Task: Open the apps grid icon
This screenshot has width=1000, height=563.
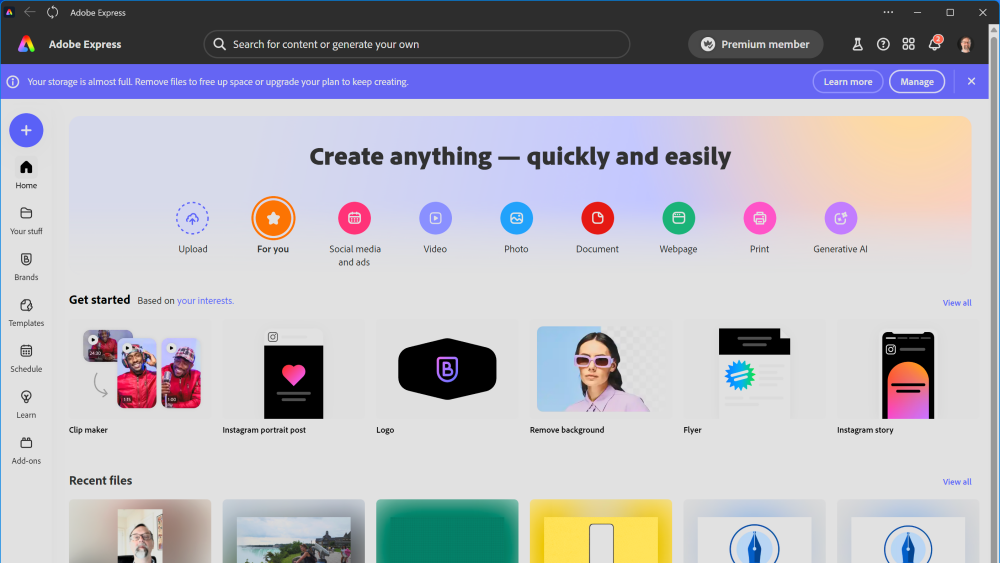Action: click(x=908, y=44)
